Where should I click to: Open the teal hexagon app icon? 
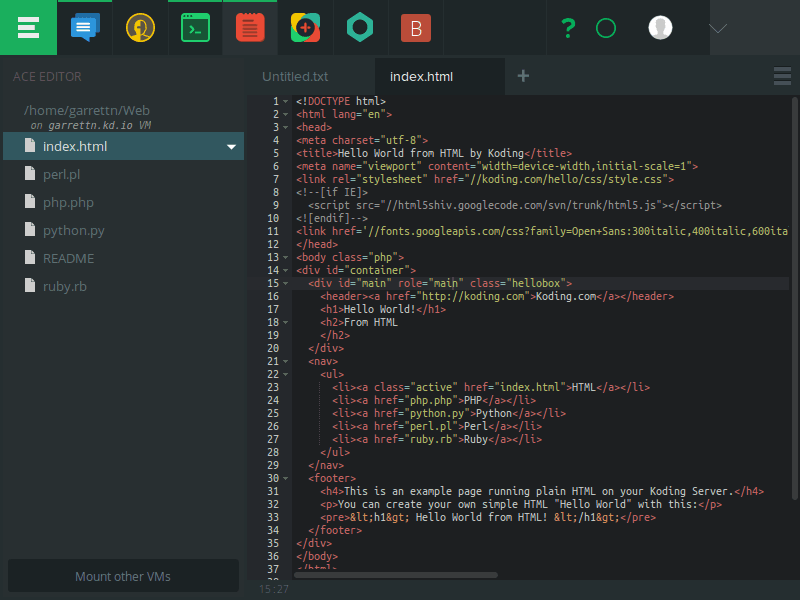pos(360,28)
